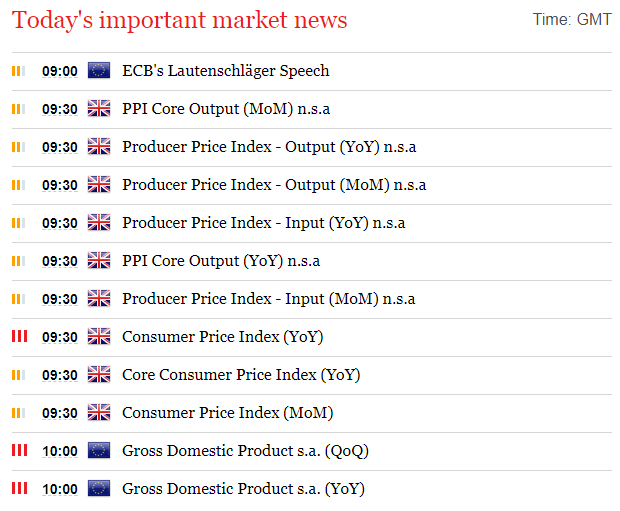Click the red impact bars for Gross Domestic Product (YoY)
The width and height of the screenshot is (620, 511).
(x=19, y=488)
